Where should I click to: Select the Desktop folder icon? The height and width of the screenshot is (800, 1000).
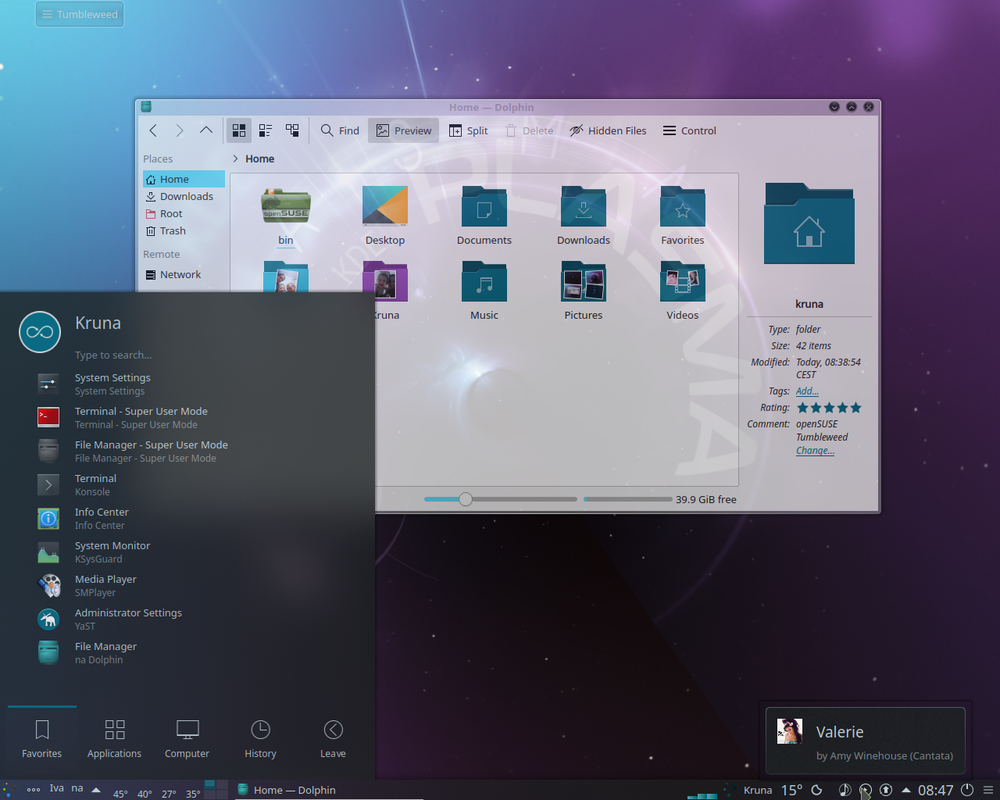[x=385, y=207]
